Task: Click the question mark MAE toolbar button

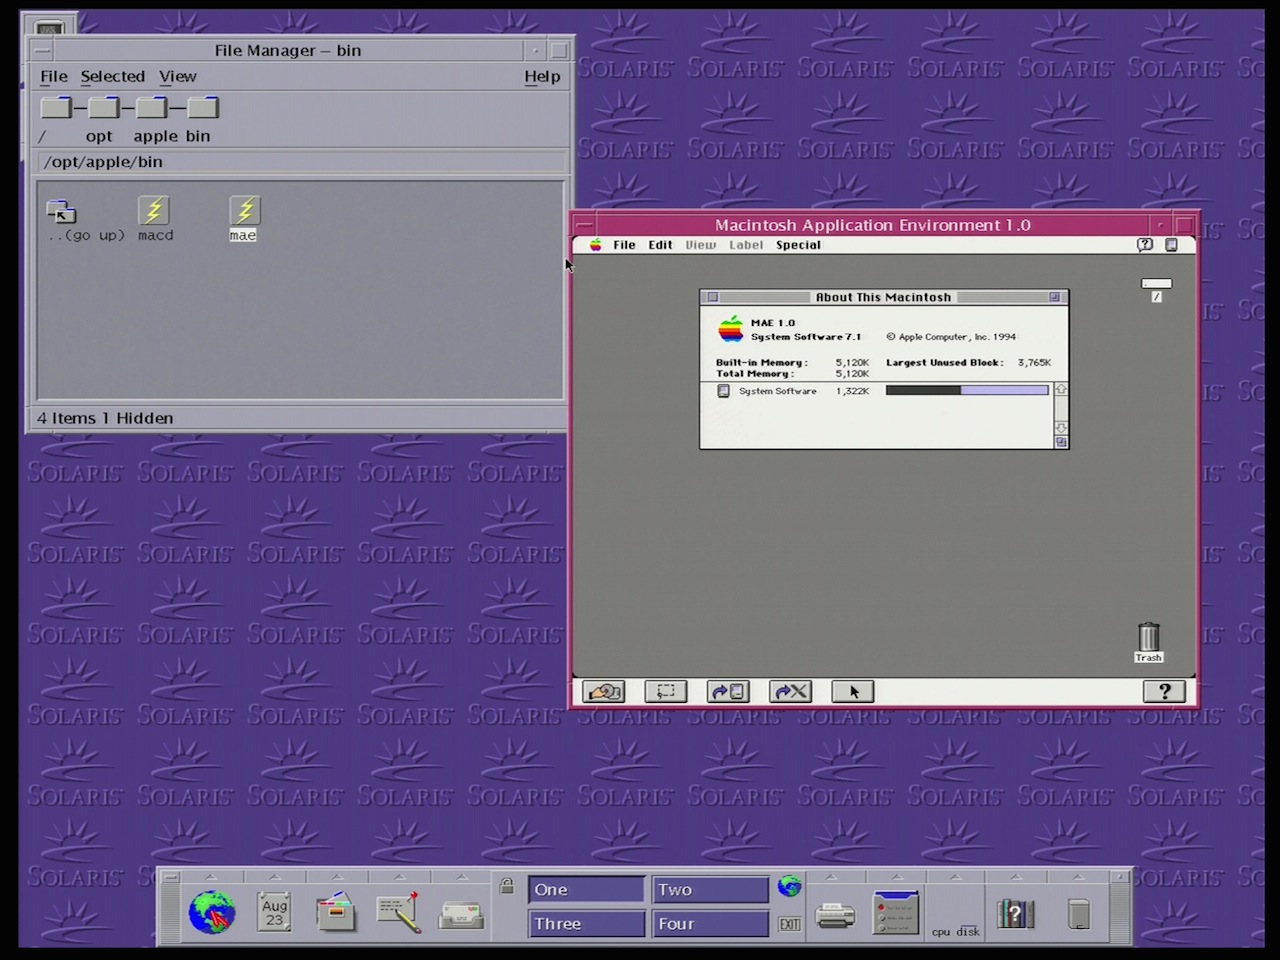Action: pos(1164,691)
